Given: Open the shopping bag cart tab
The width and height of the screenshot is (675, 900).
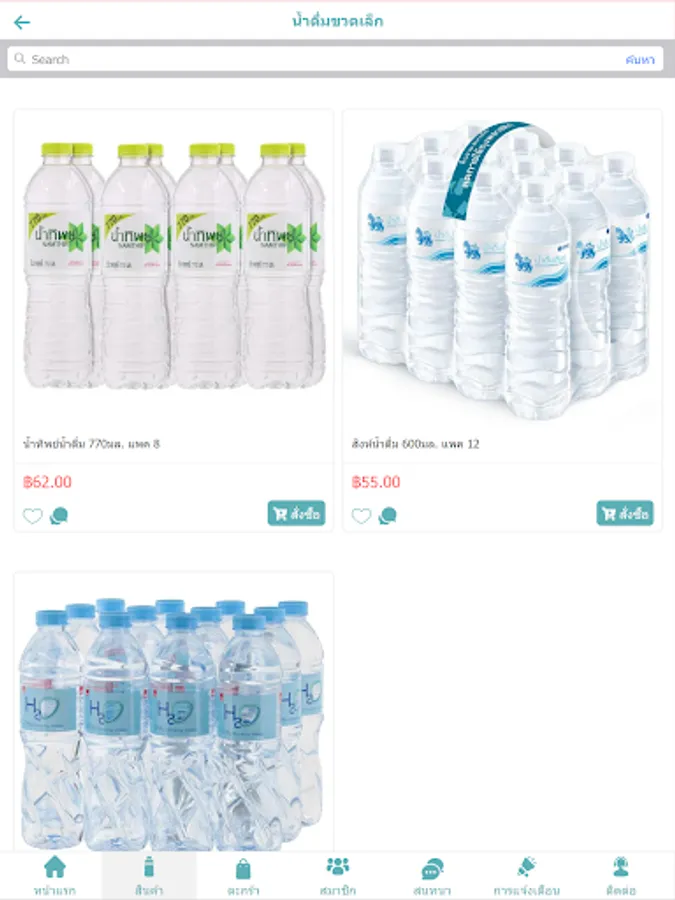Looking at the screenshot, I should click(243, 876).
